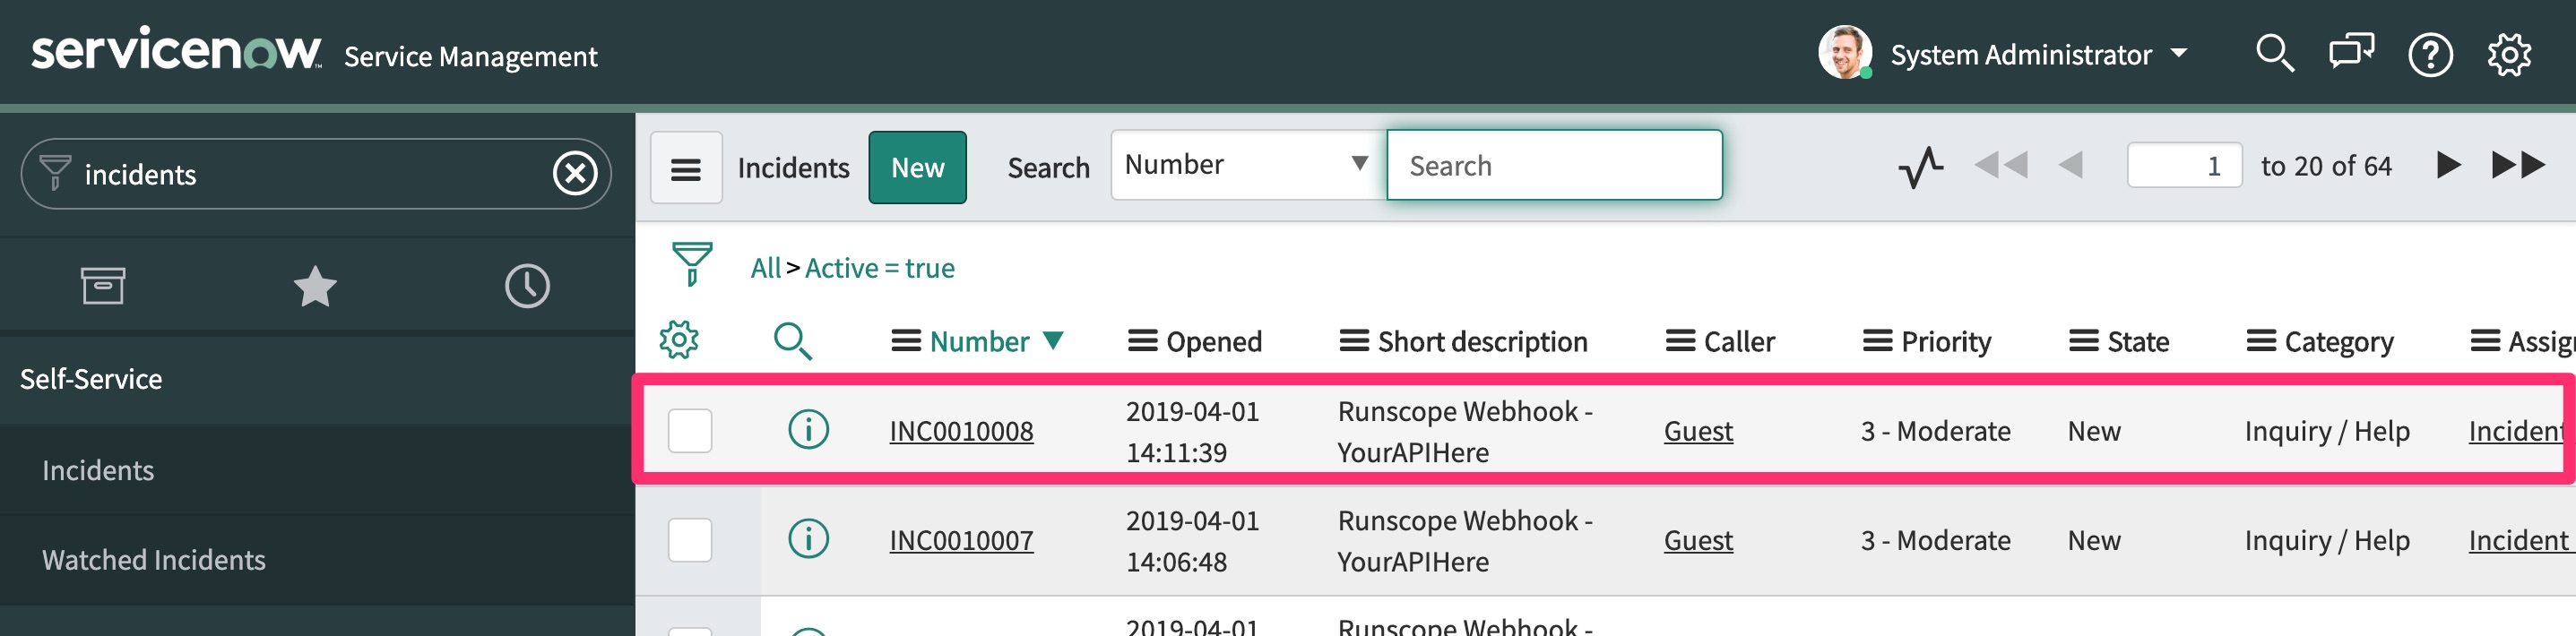The image size is (2576, 636).
Task: Open Guest caller for INC0010007
Action: click(1698, 540)
